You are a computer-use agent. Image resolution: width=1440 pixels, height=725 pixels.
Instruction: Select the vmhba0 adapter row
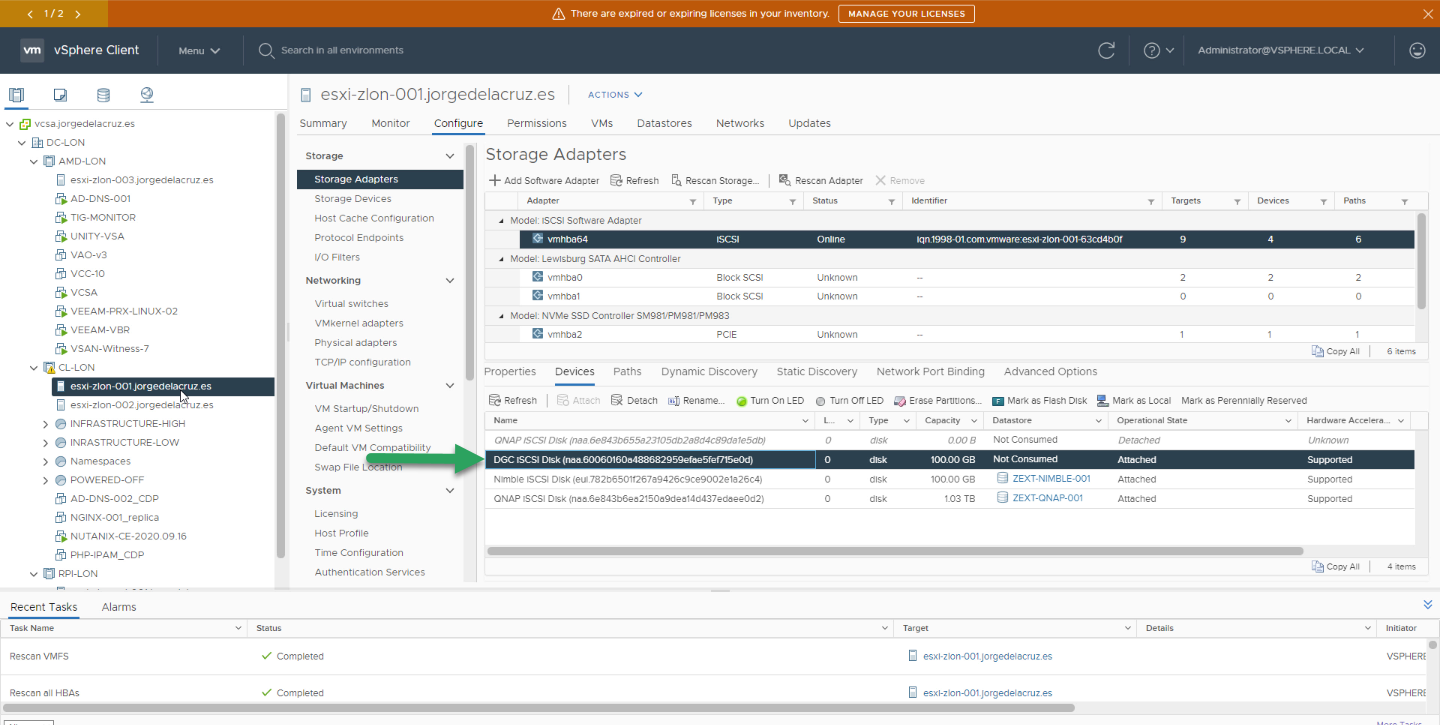pyautogui.click(x=950, y=278)
